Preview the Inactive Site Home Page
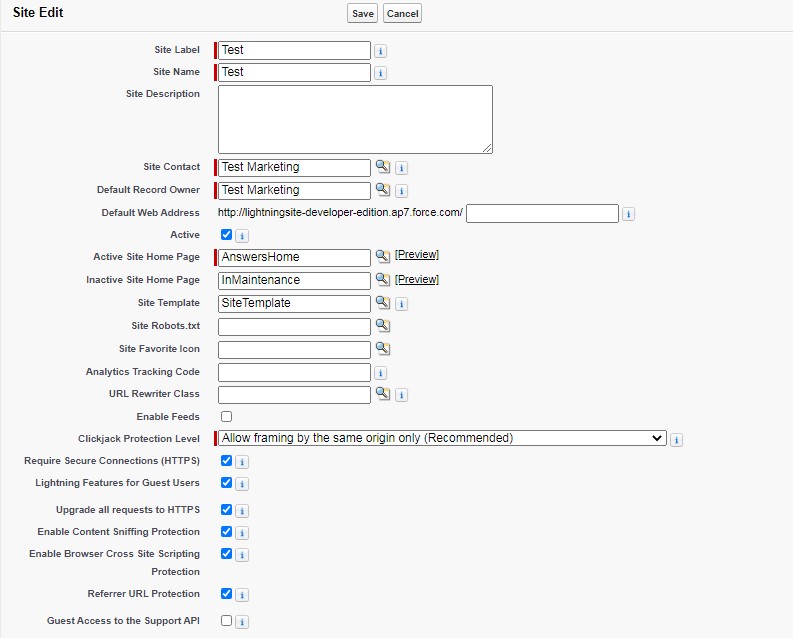793x638 pixels. click(x=416, y=280)
